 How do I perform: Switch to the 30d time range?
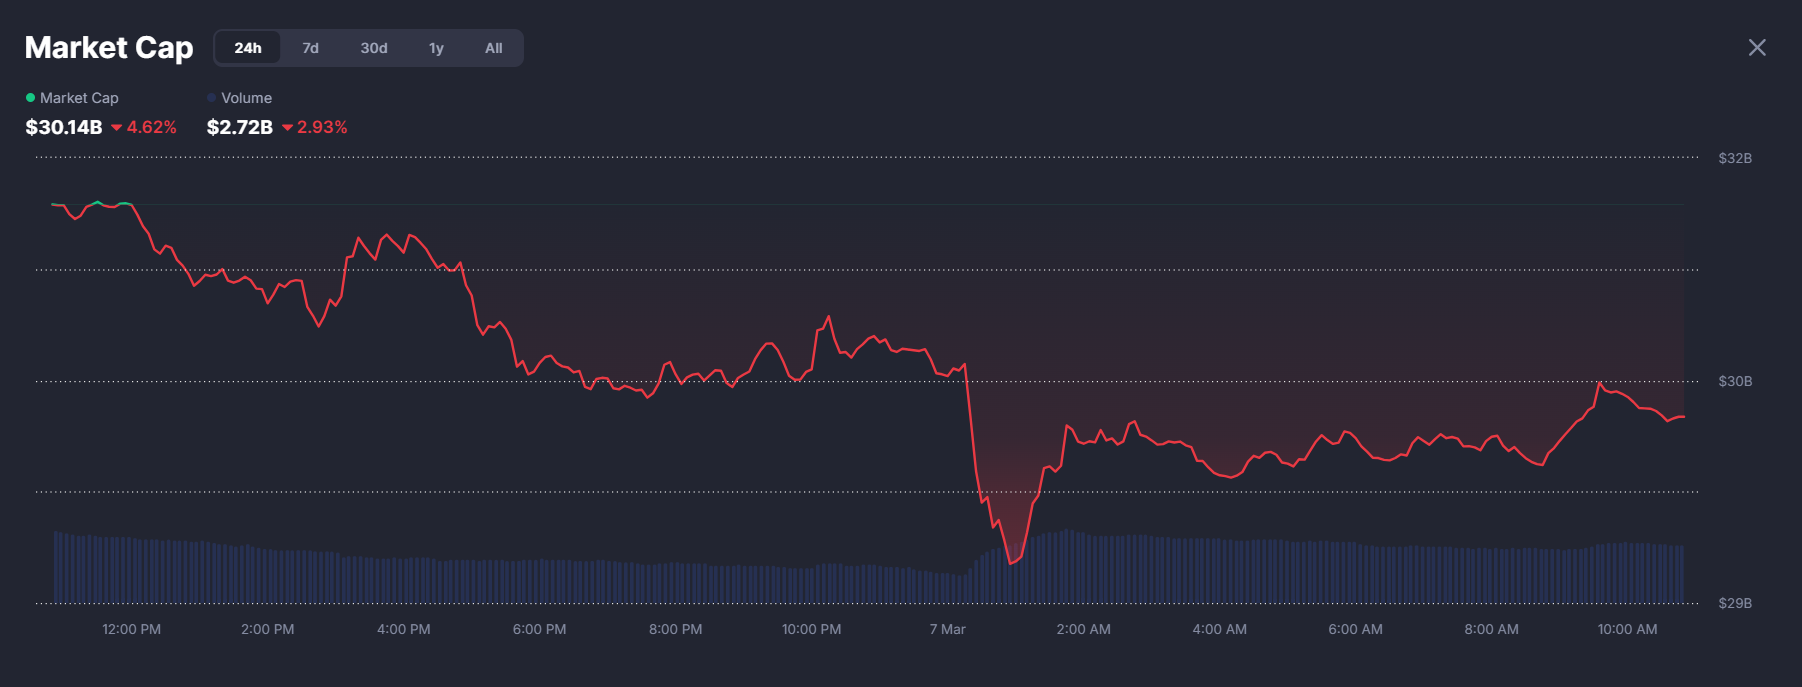pyautogui.click(x=374, y=48)
